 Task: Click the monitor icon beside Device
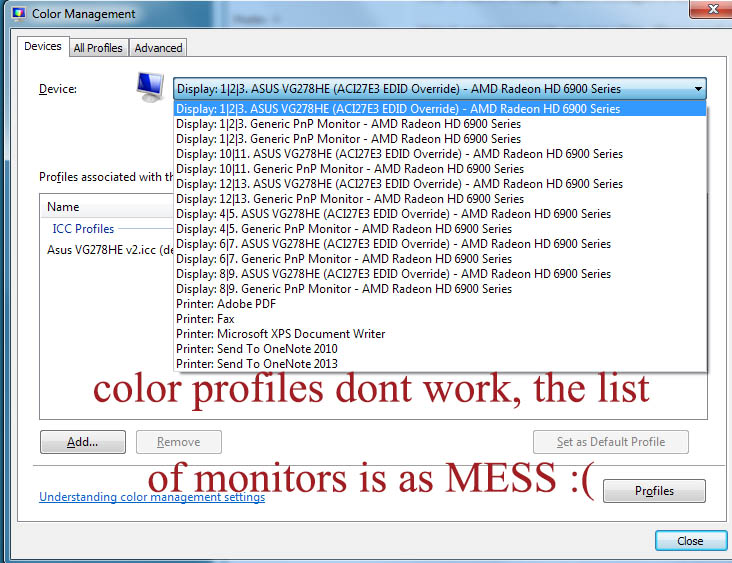click(x=150, y=87)
